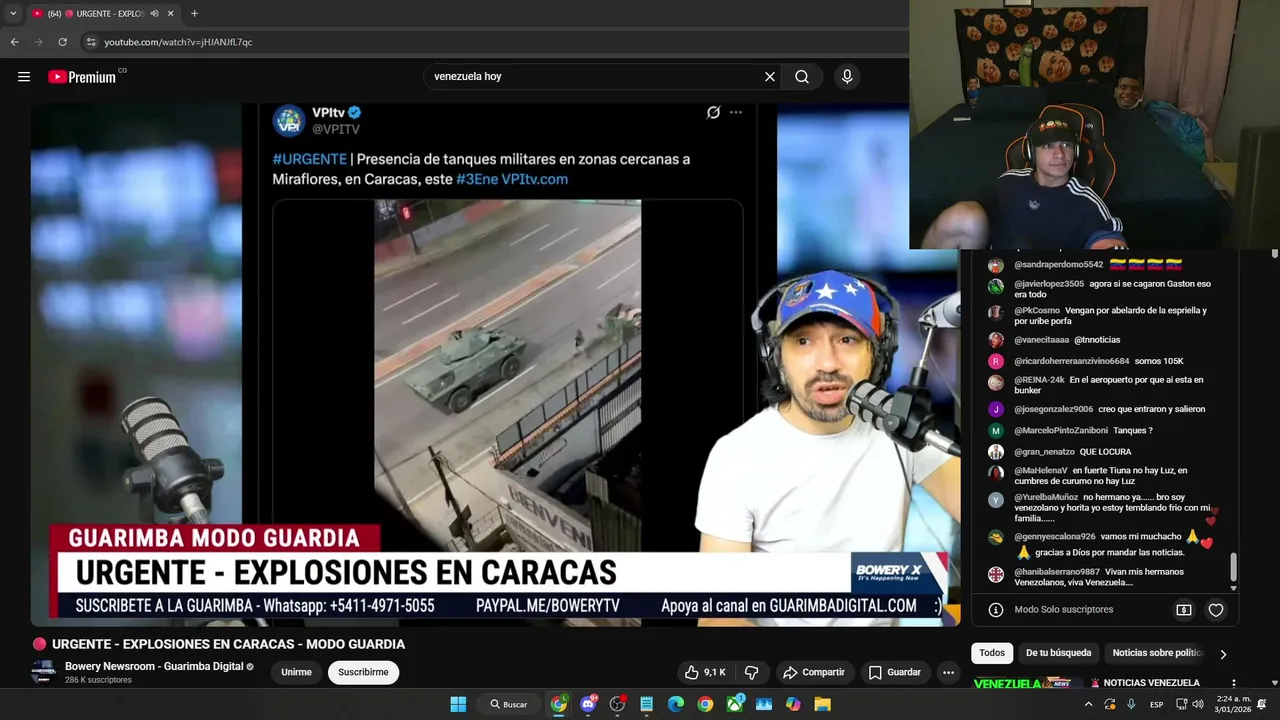Show hidden tray icons chevron
Viewport: 1280px width, 720px height.
pyautogui.click(x=1088, y=704)
